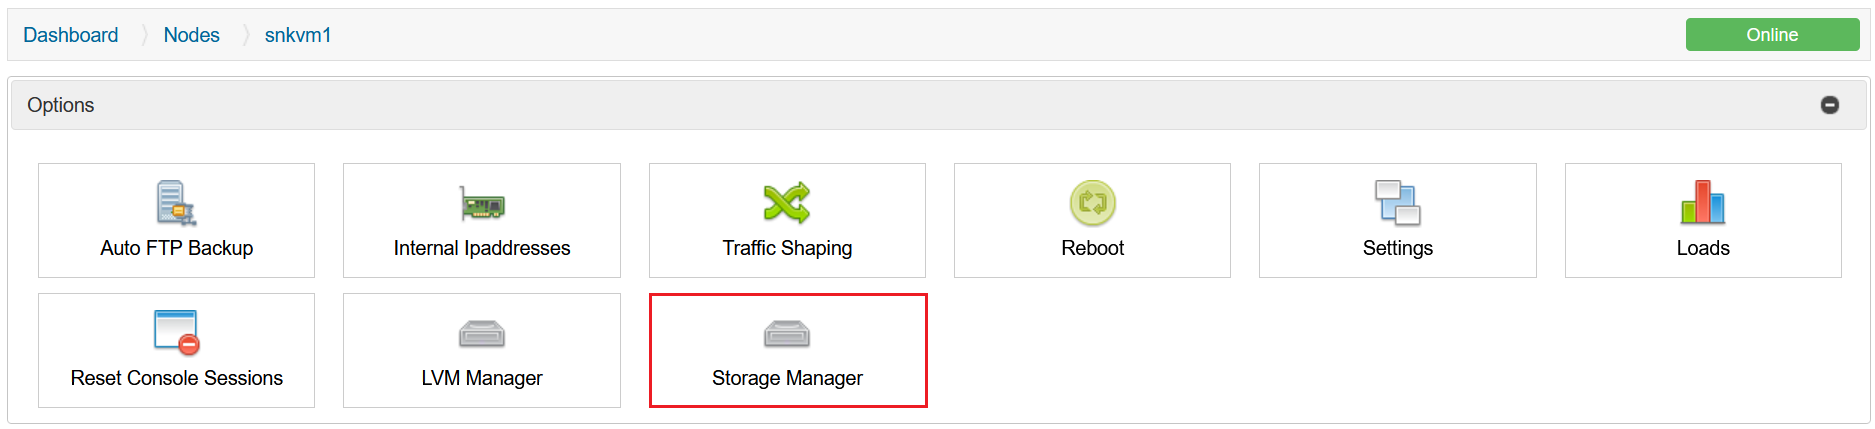Collapse the Options panel with minus icon

pyautogui.click(x=1830, y=105)
